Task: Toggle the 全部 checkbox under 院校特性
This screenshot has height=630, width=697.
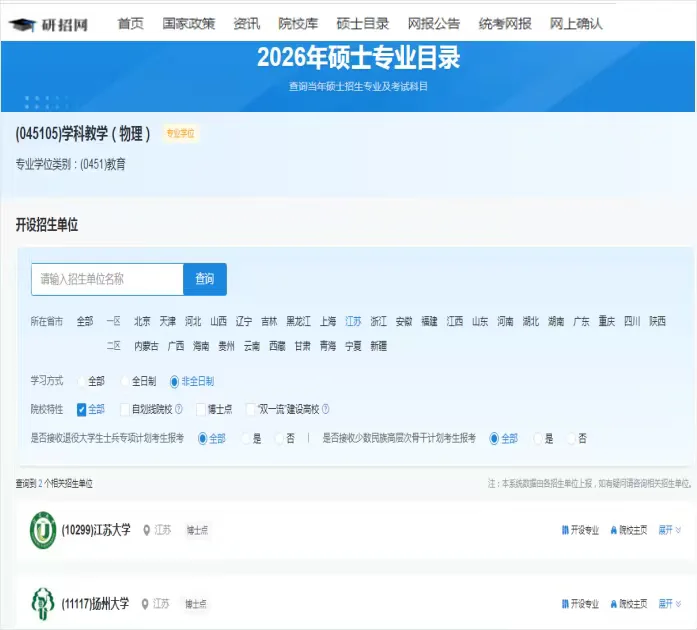Action: (81, 409)
